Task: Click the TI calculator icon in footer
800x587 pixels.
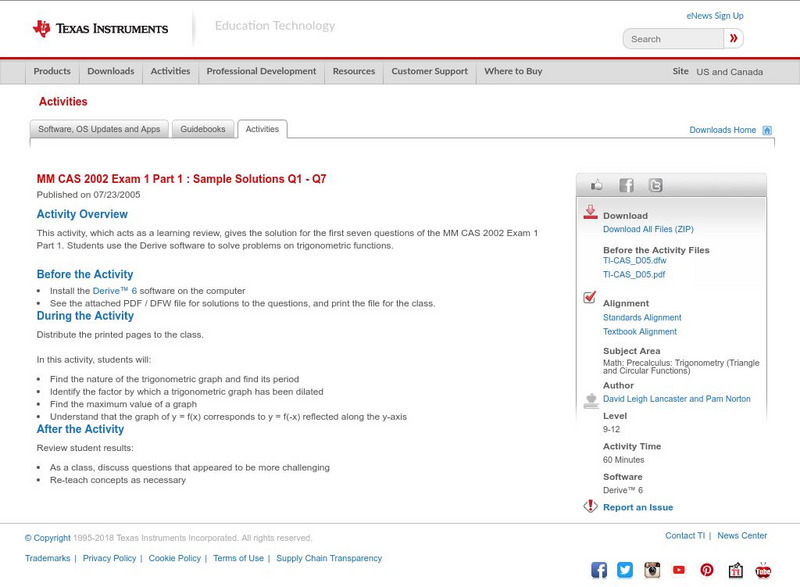Action: click(x=735, y=570)
